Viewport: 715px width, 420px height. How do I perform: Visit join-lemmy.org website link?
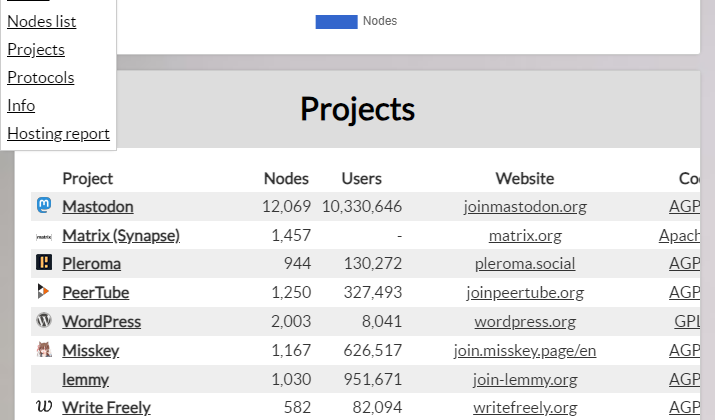click(x=525, y=379)
